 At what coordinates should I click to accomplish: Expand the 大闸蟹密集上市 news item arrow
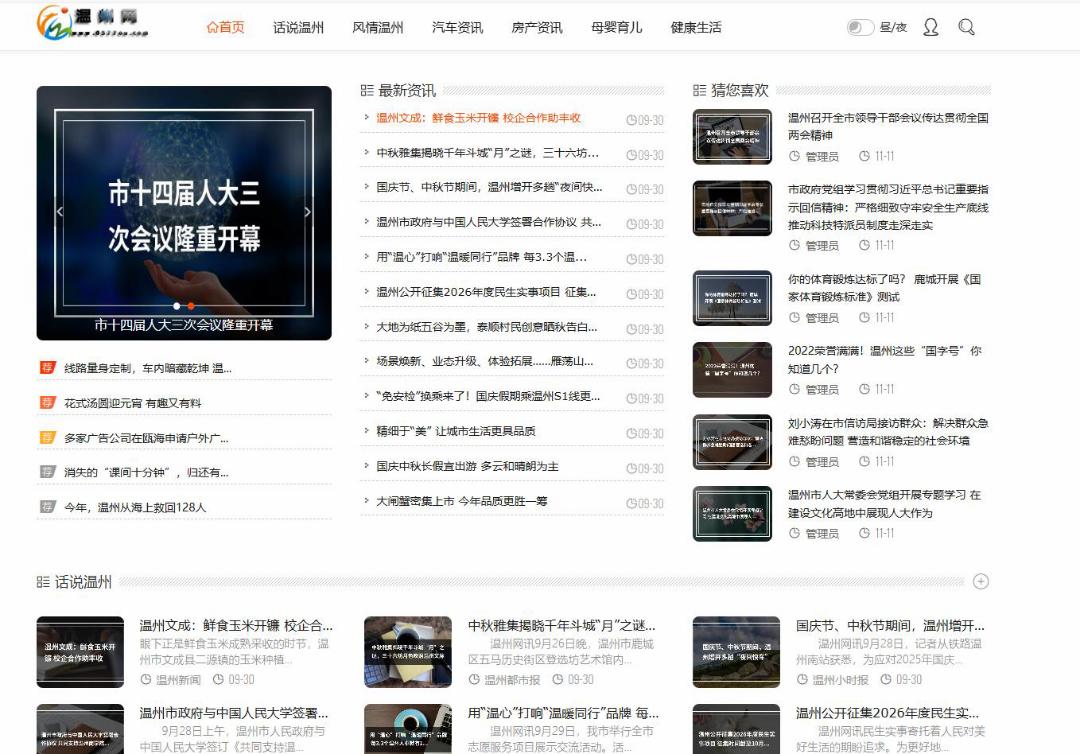pos(367,501)
